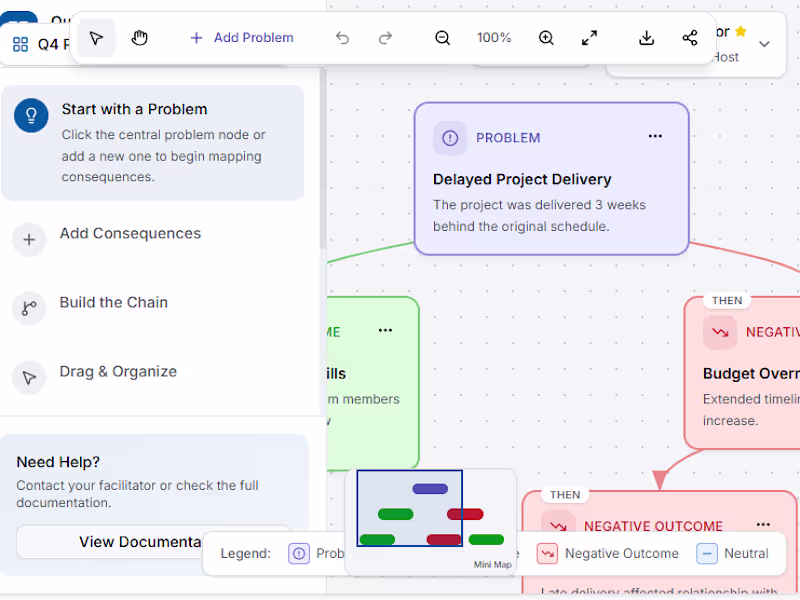Redo the last undone action
This screenshot has height=600, width=800.
385,37
